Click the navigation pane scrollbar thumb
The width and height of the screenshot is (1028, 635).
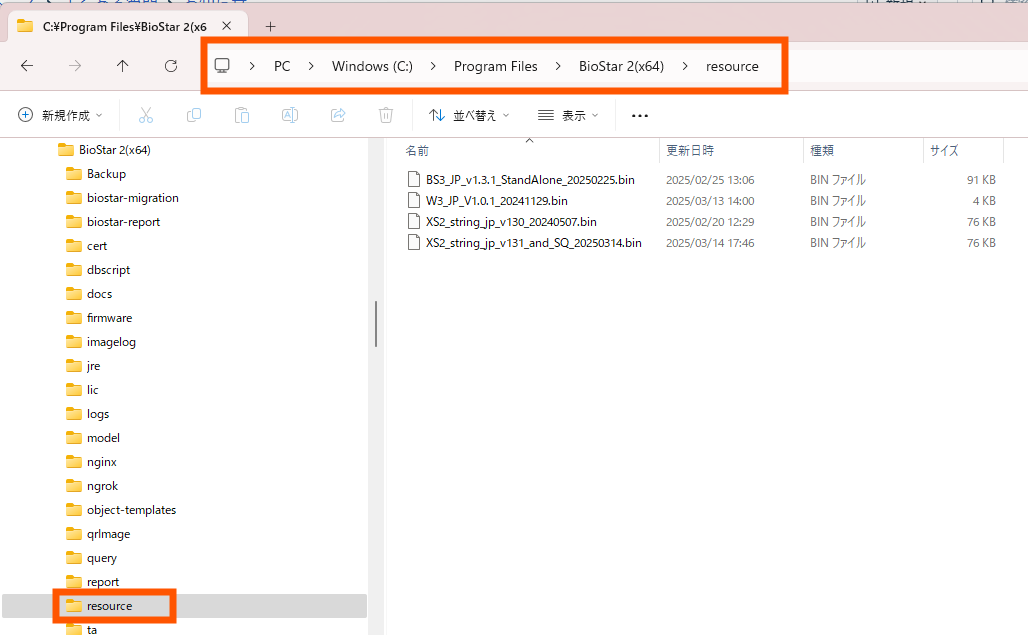[376, 324]
